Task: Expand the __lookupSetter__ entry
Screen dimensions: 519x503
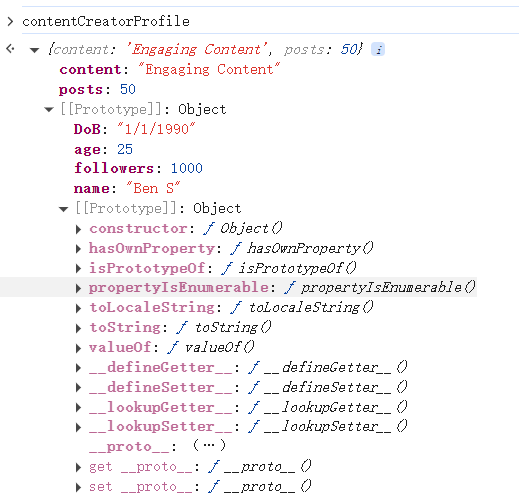Action: click(78, 427)
